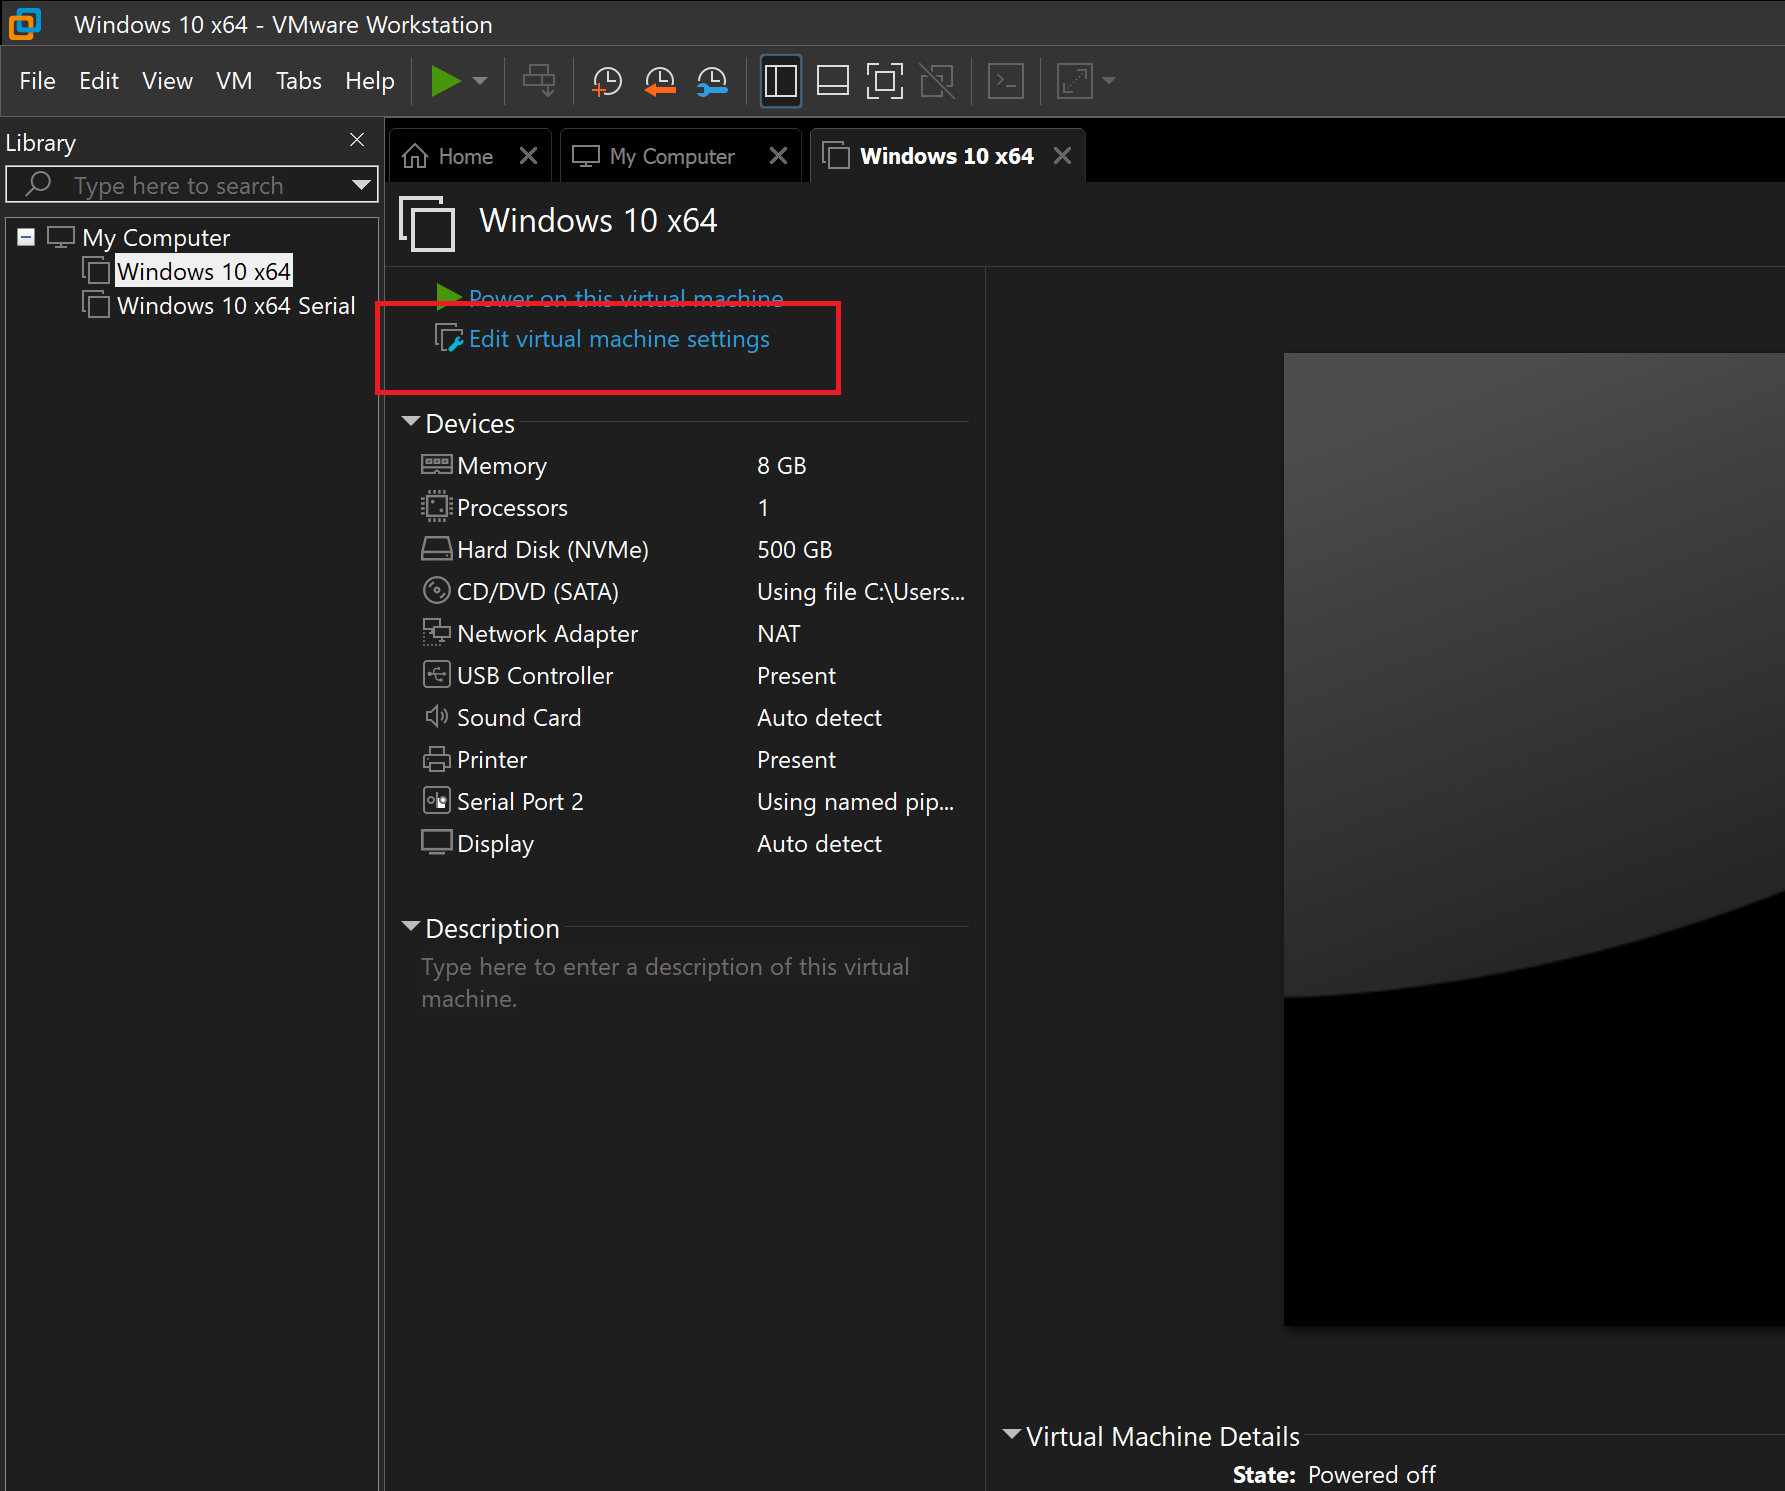Toggle the library sidebar view button
Viewport: 1785px width, 1491px height.
[781, 81]
